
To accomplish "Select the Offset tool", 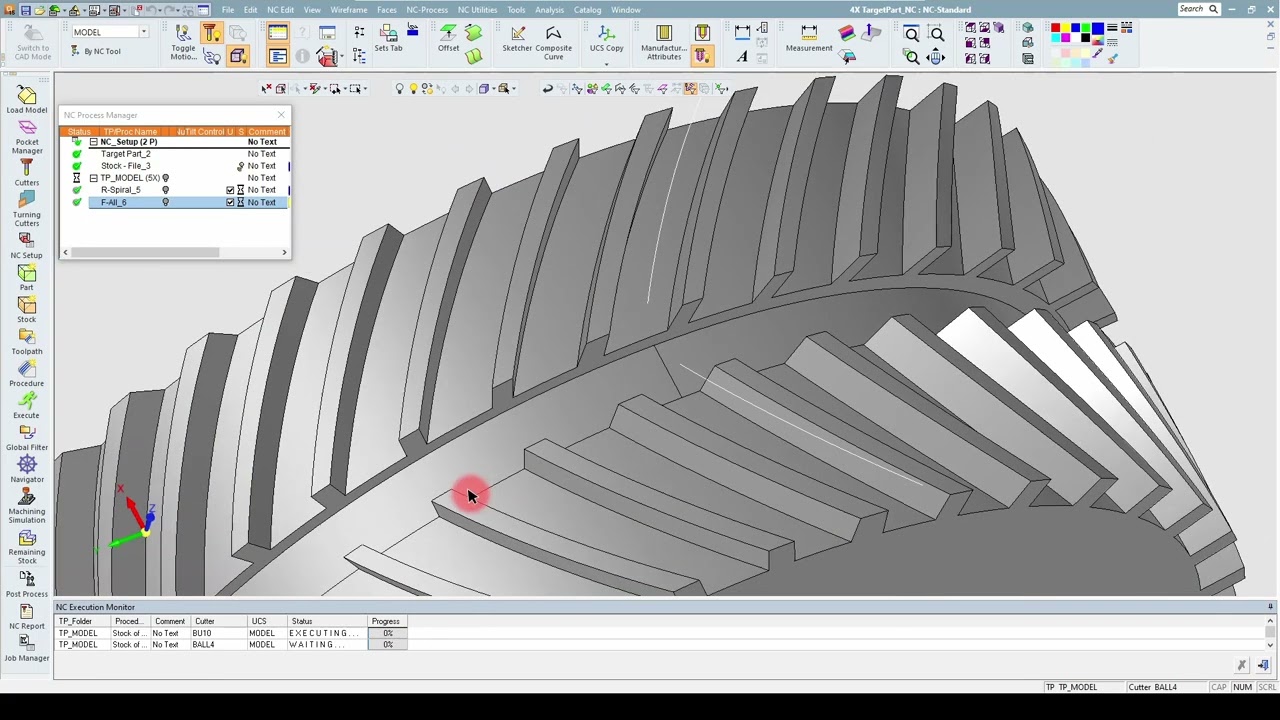I will [448, 40].
